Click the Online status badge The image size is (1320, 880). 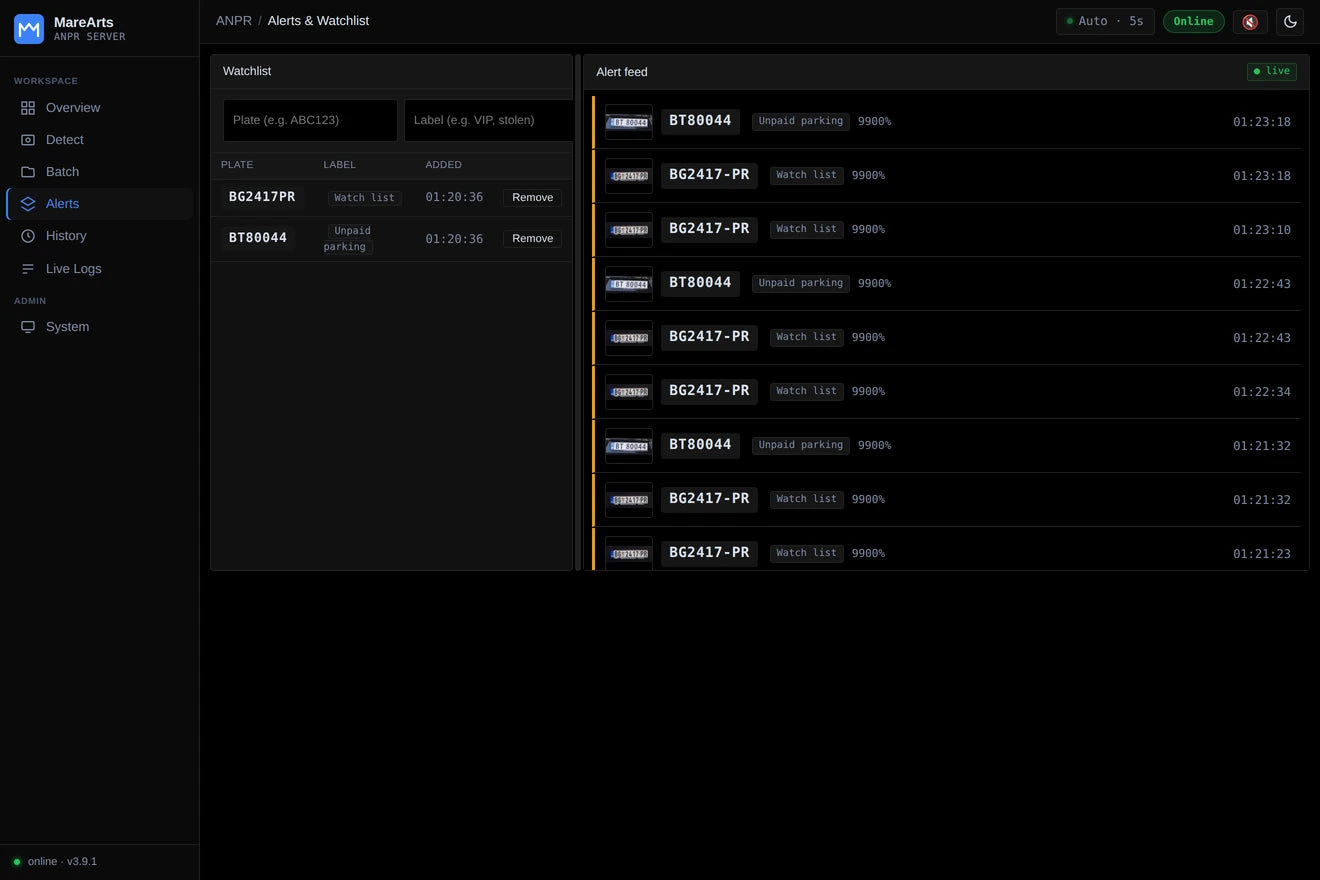(x=1193, y=21)
